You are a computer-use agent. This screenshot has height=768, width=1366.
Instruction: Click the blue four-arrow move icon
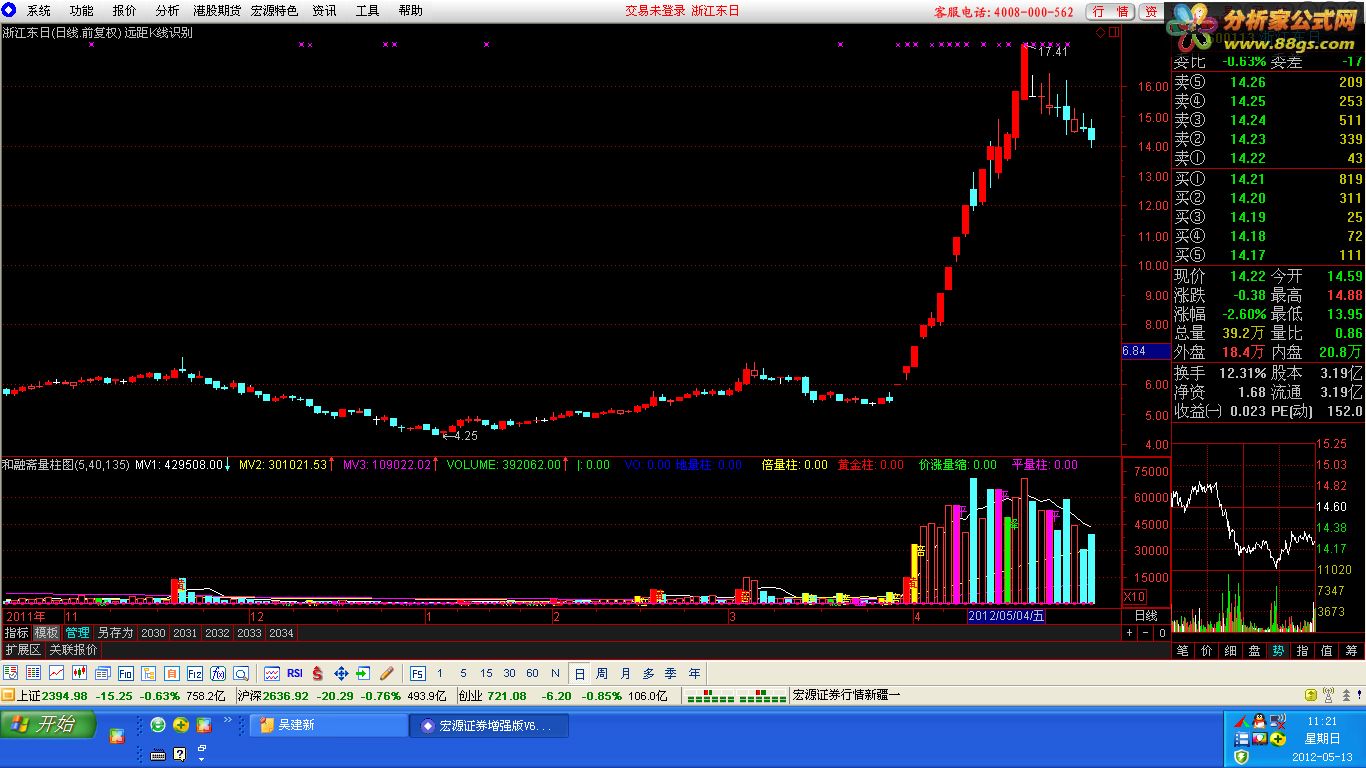pos(341,673)
